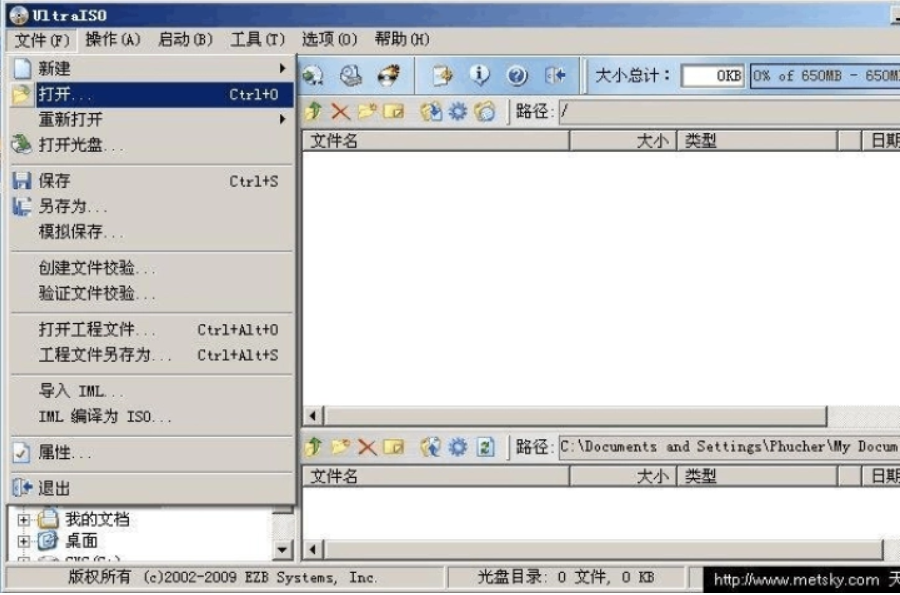Click the UltraISO disc icon in title bar

[x=19, y=14]
